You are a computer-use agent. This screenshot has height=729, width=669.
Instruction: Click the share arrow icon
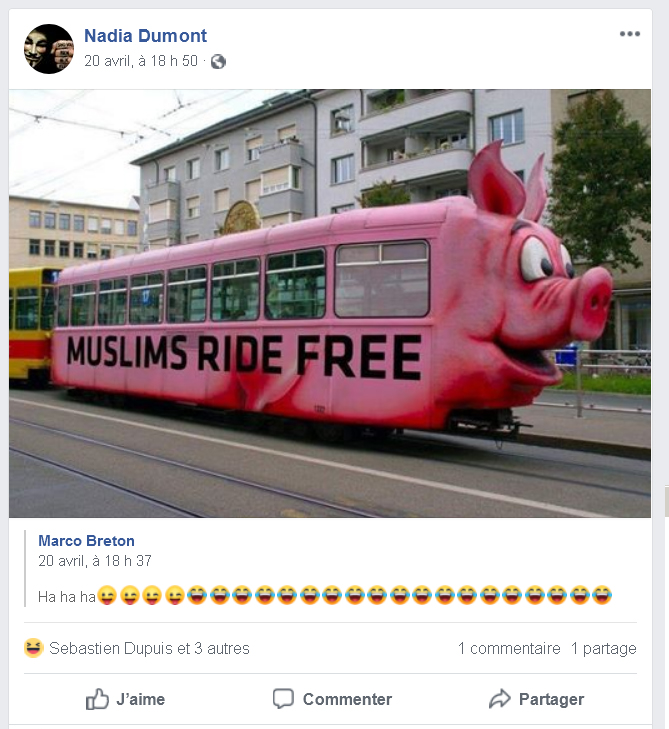pyautogui.click(x=500, y=699)
